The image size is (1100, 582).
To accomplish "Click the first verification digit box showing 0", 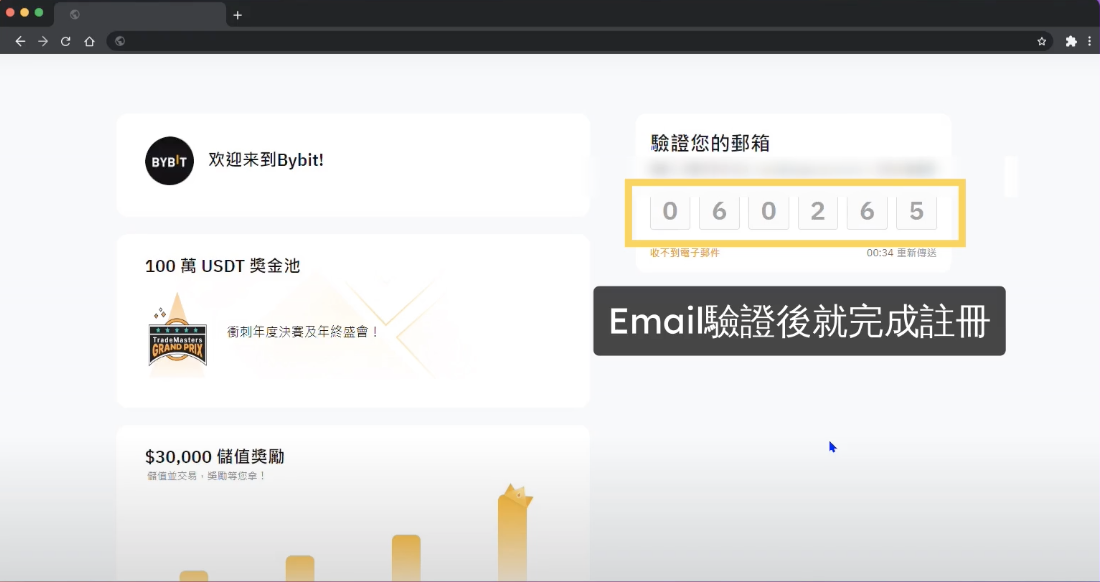I will tap(670, 212).
